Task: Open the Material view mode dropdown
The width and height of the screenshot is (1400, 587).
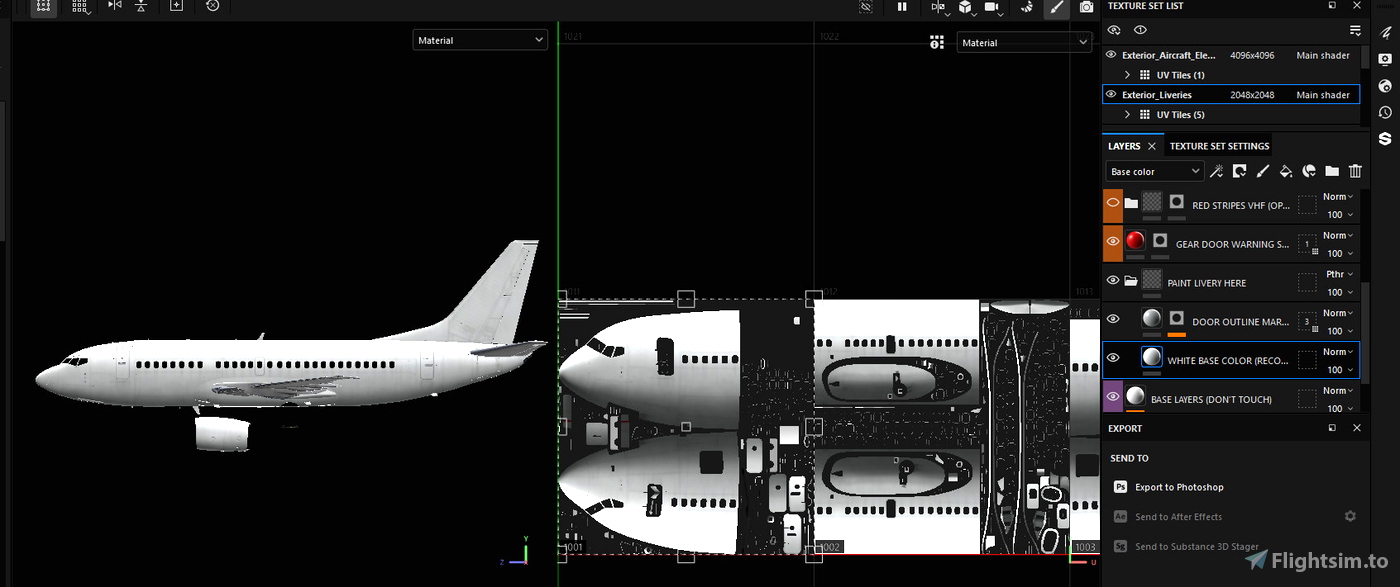Action: (x=480, y=40)
